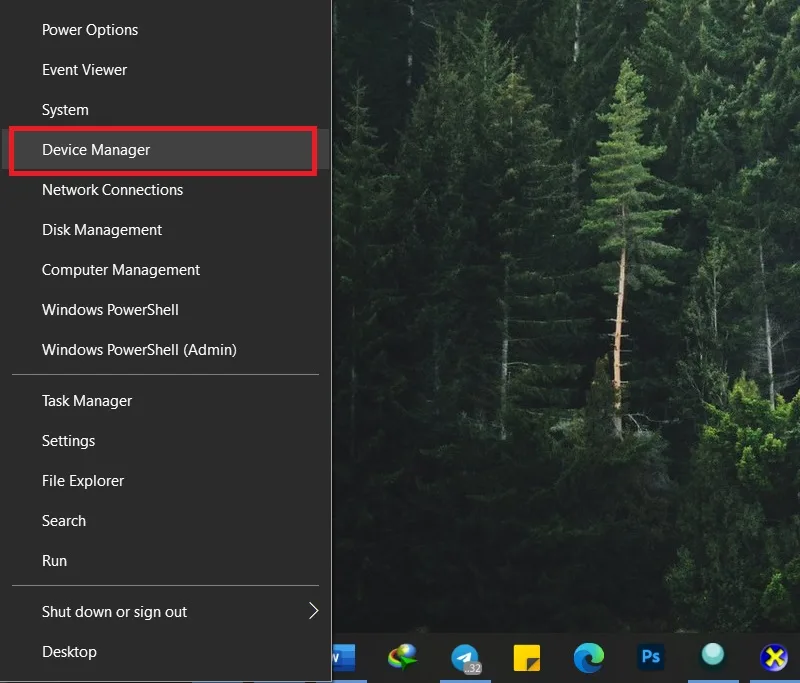The height and width of the screenshot is (683, 800).
Task: Launch Device Manager
Action: point(166,150)
